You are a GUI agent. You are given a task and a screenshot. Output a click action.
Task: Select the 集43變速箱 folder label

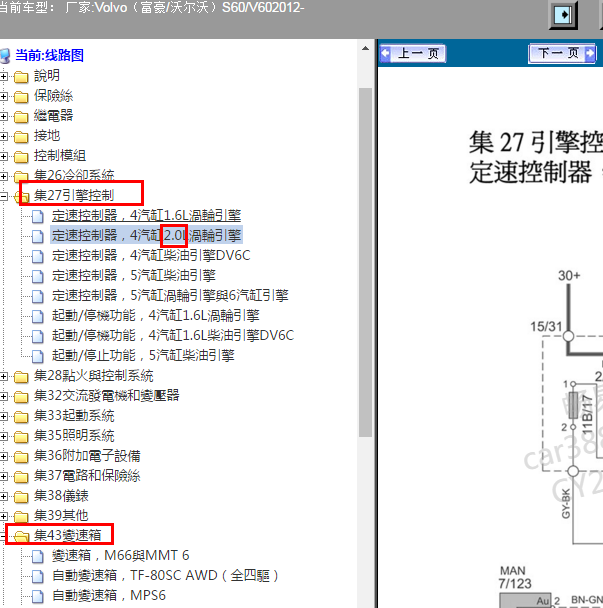pos(67,535)
